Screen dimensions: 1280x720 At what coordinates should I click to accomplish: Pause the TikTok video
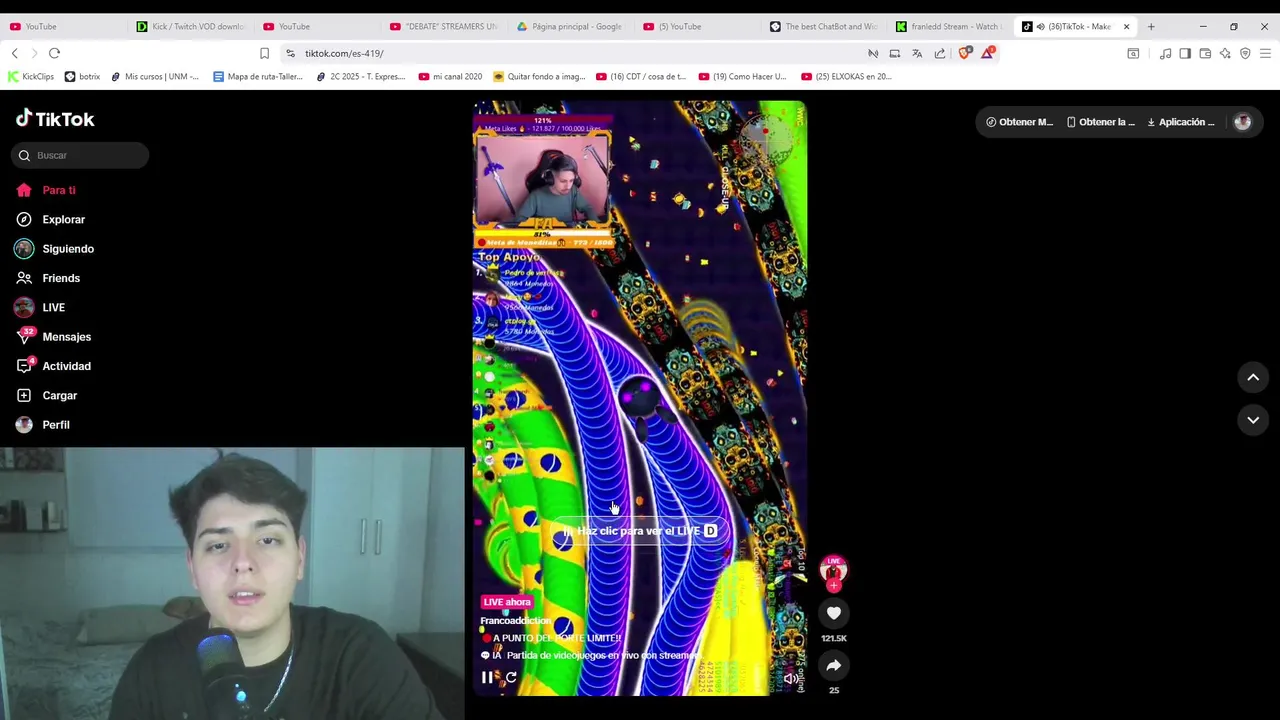tap(487, 677)
